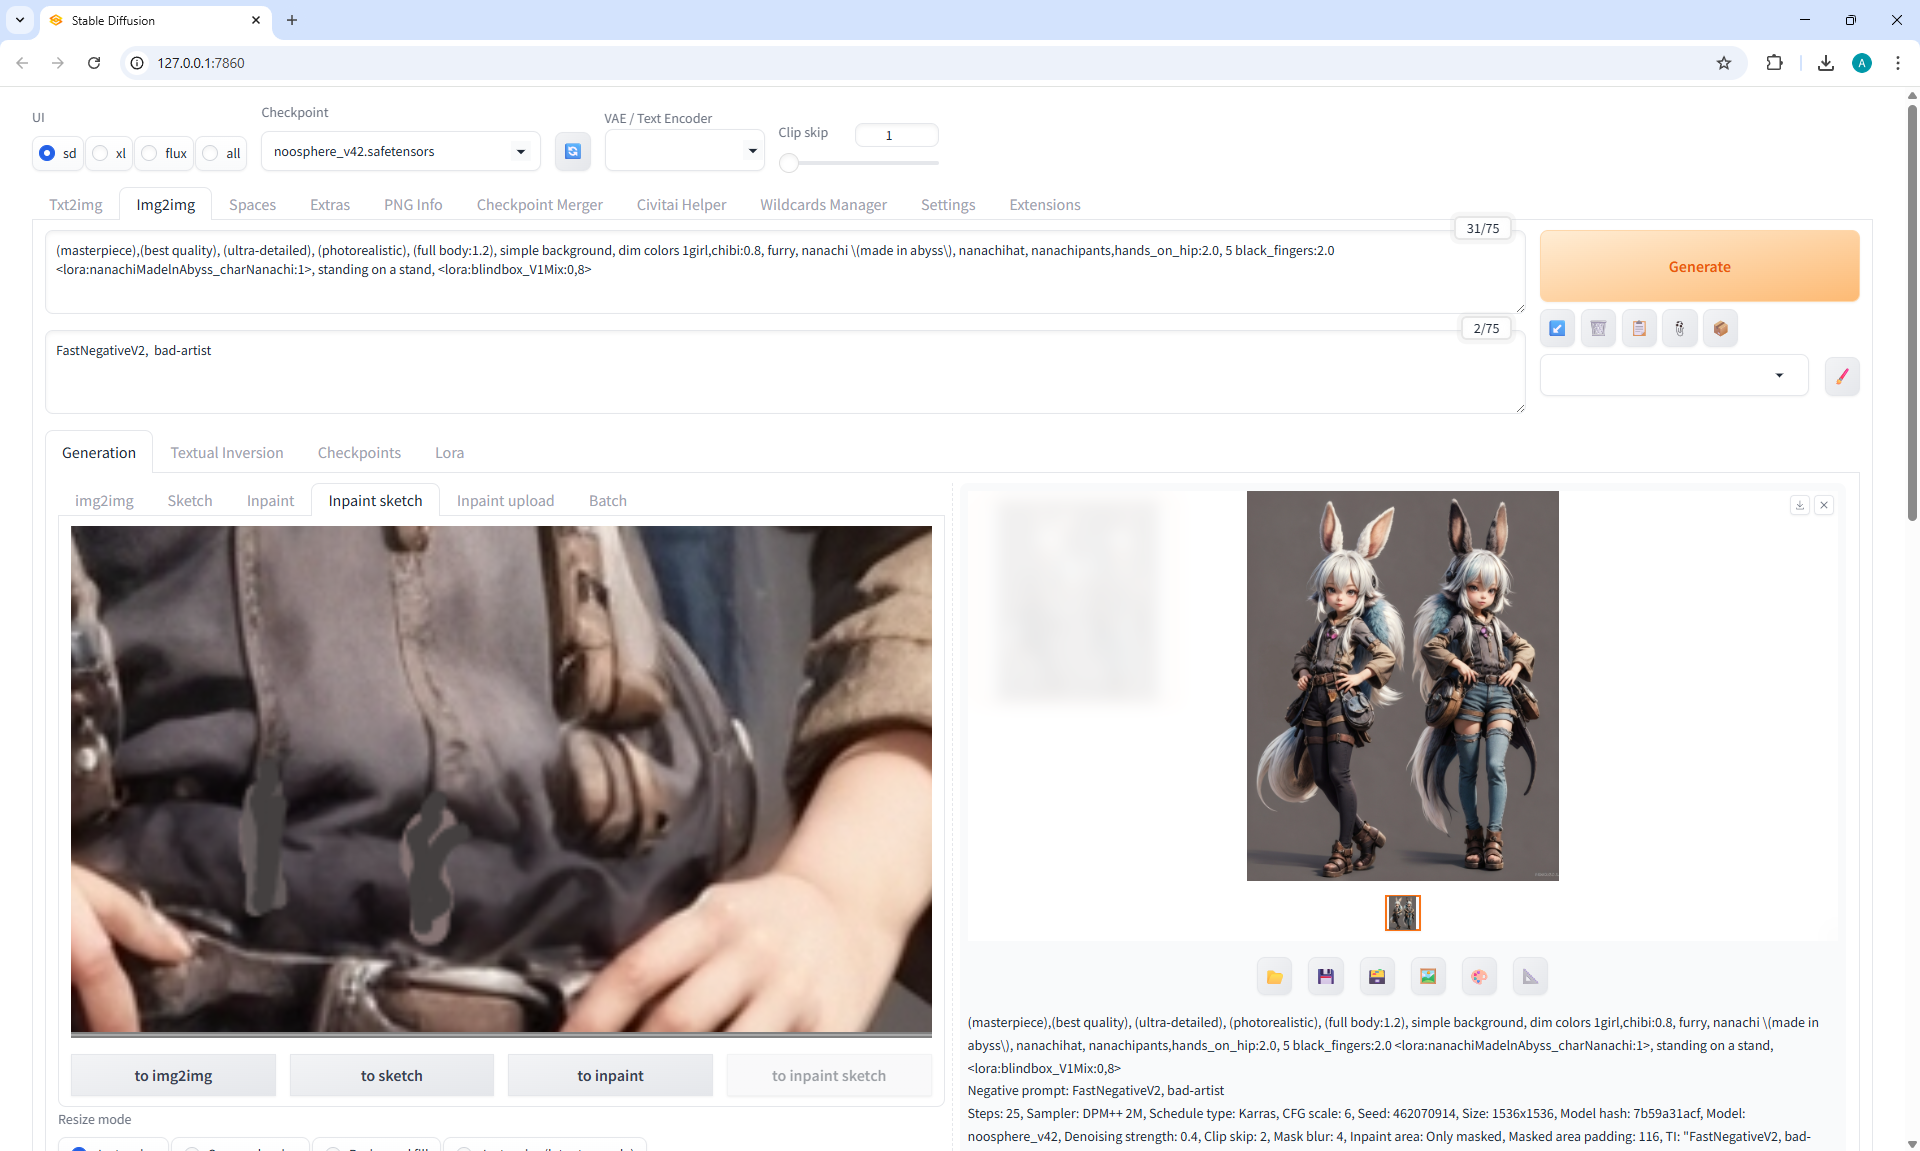Click the 'to inpaint' button
This screenshot has height=1151, width=1920.
(610, 1076)
